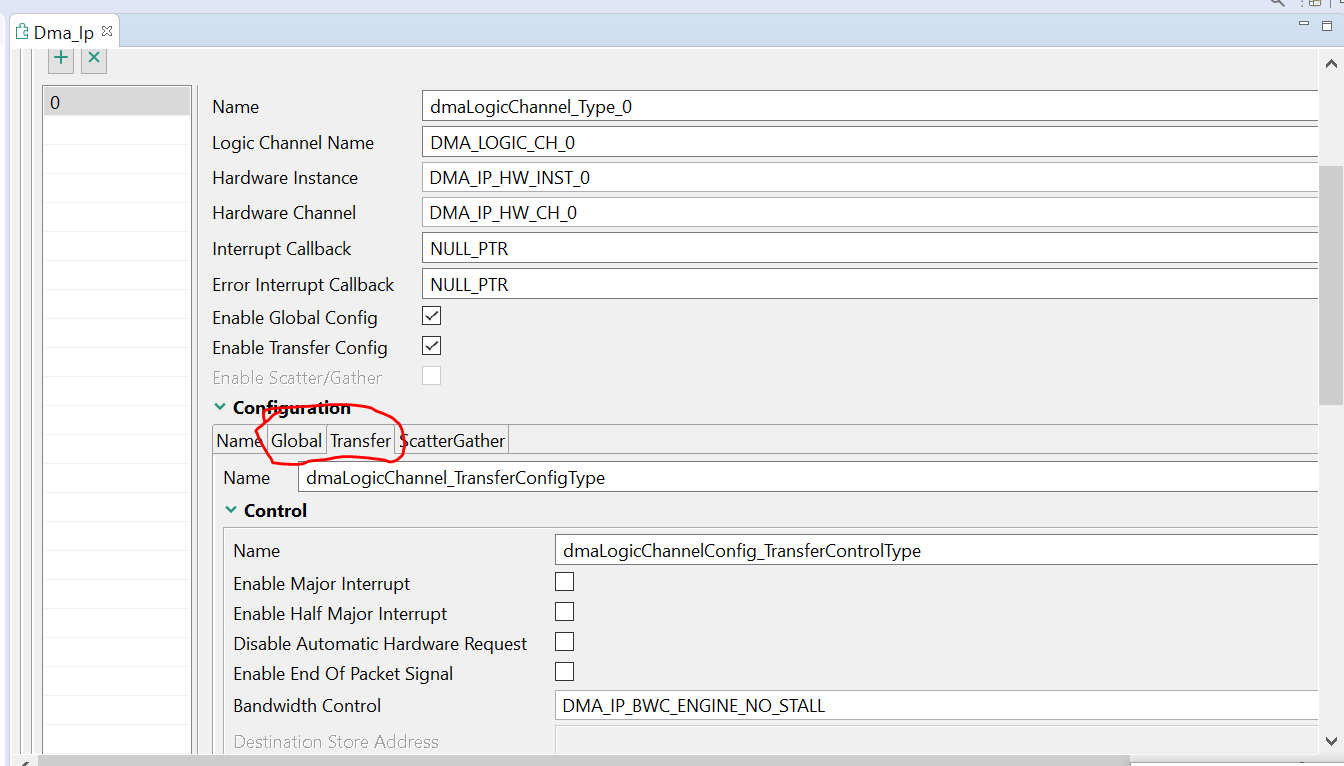
Task: Uncheck Enable Transfer Config
Action: [431, 344]
